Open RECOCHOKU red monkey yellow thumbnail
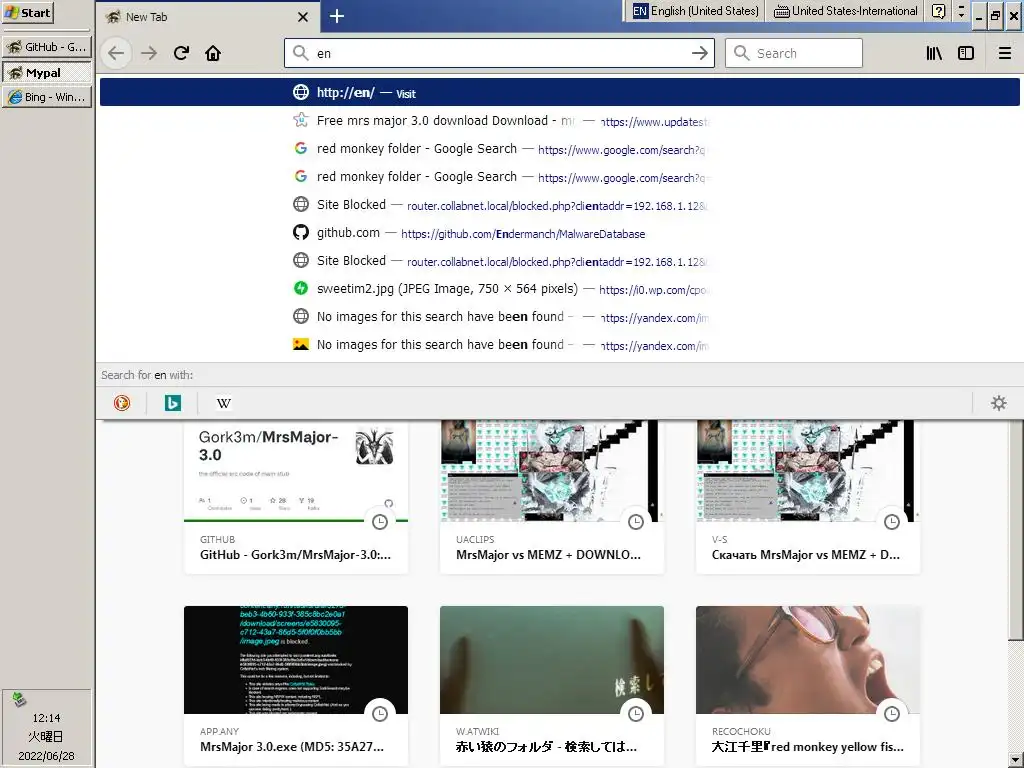1024x768 pixels. [x=808, y=660]
